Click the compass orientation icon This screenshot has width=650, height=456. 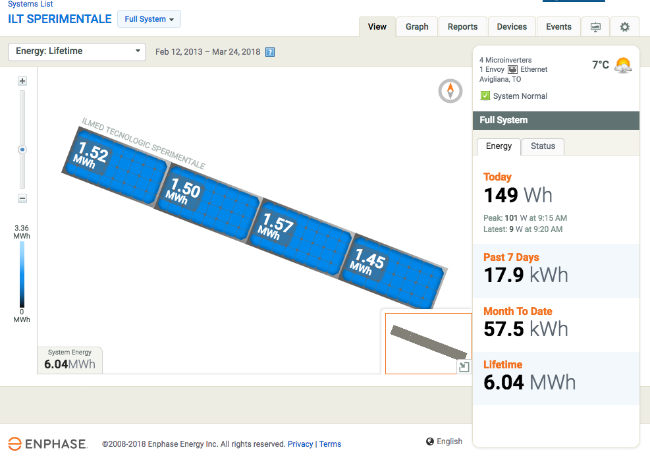451,91
